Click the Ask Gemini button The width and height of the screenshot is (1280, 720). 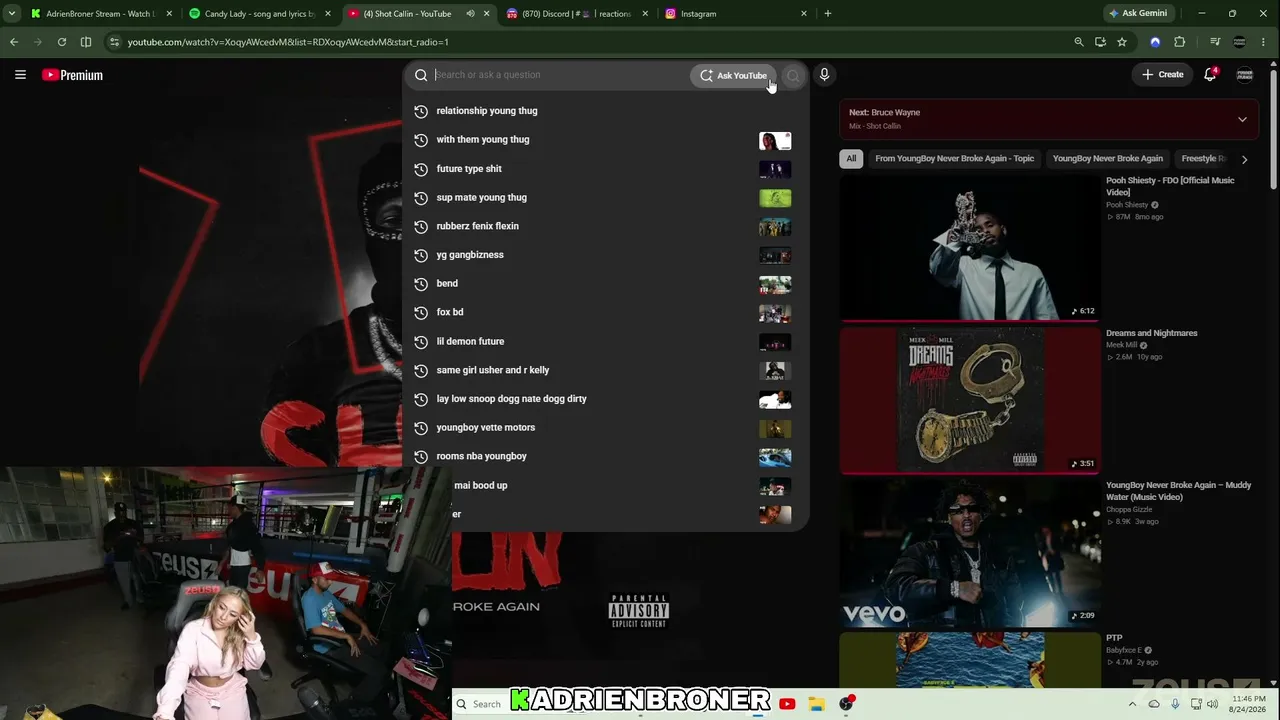coord(1138,14)
